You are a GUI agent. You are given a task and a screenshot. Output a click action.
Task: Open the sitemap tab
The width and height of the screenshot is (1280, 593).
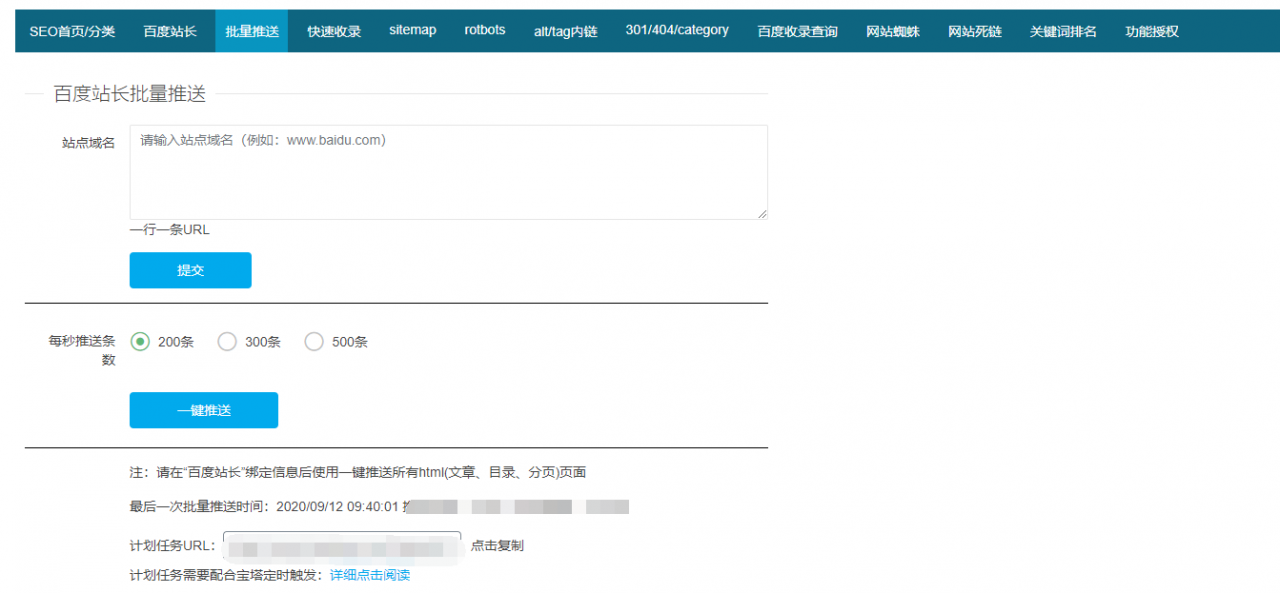tap(412, 30)
